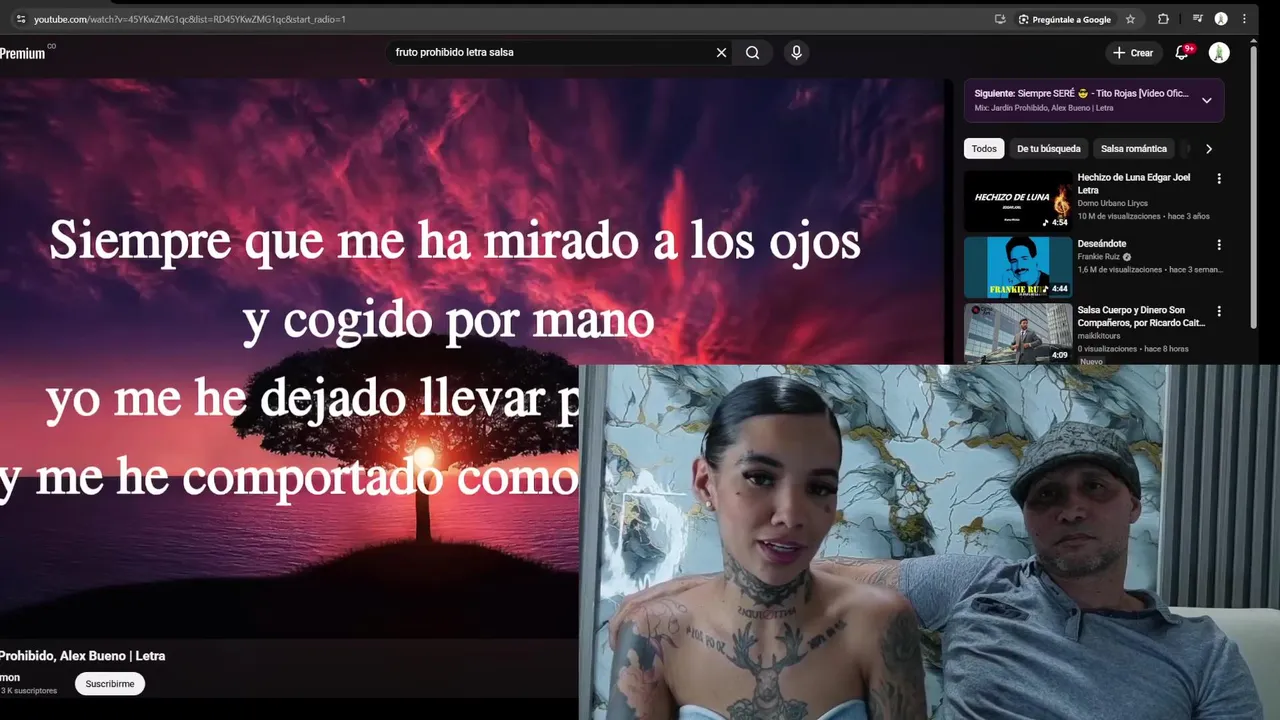Expand the Siguiente mix panel chevron
This screenshot has width=1280, height=720.
coord(1207,100)
